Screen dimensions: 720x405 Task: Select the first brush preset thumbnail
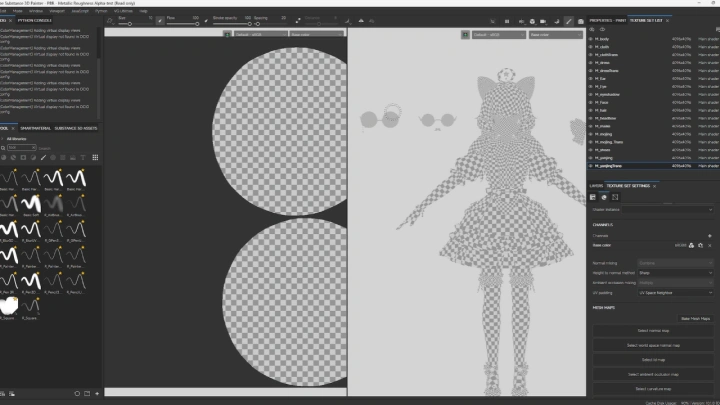click(x=9, y=178)
